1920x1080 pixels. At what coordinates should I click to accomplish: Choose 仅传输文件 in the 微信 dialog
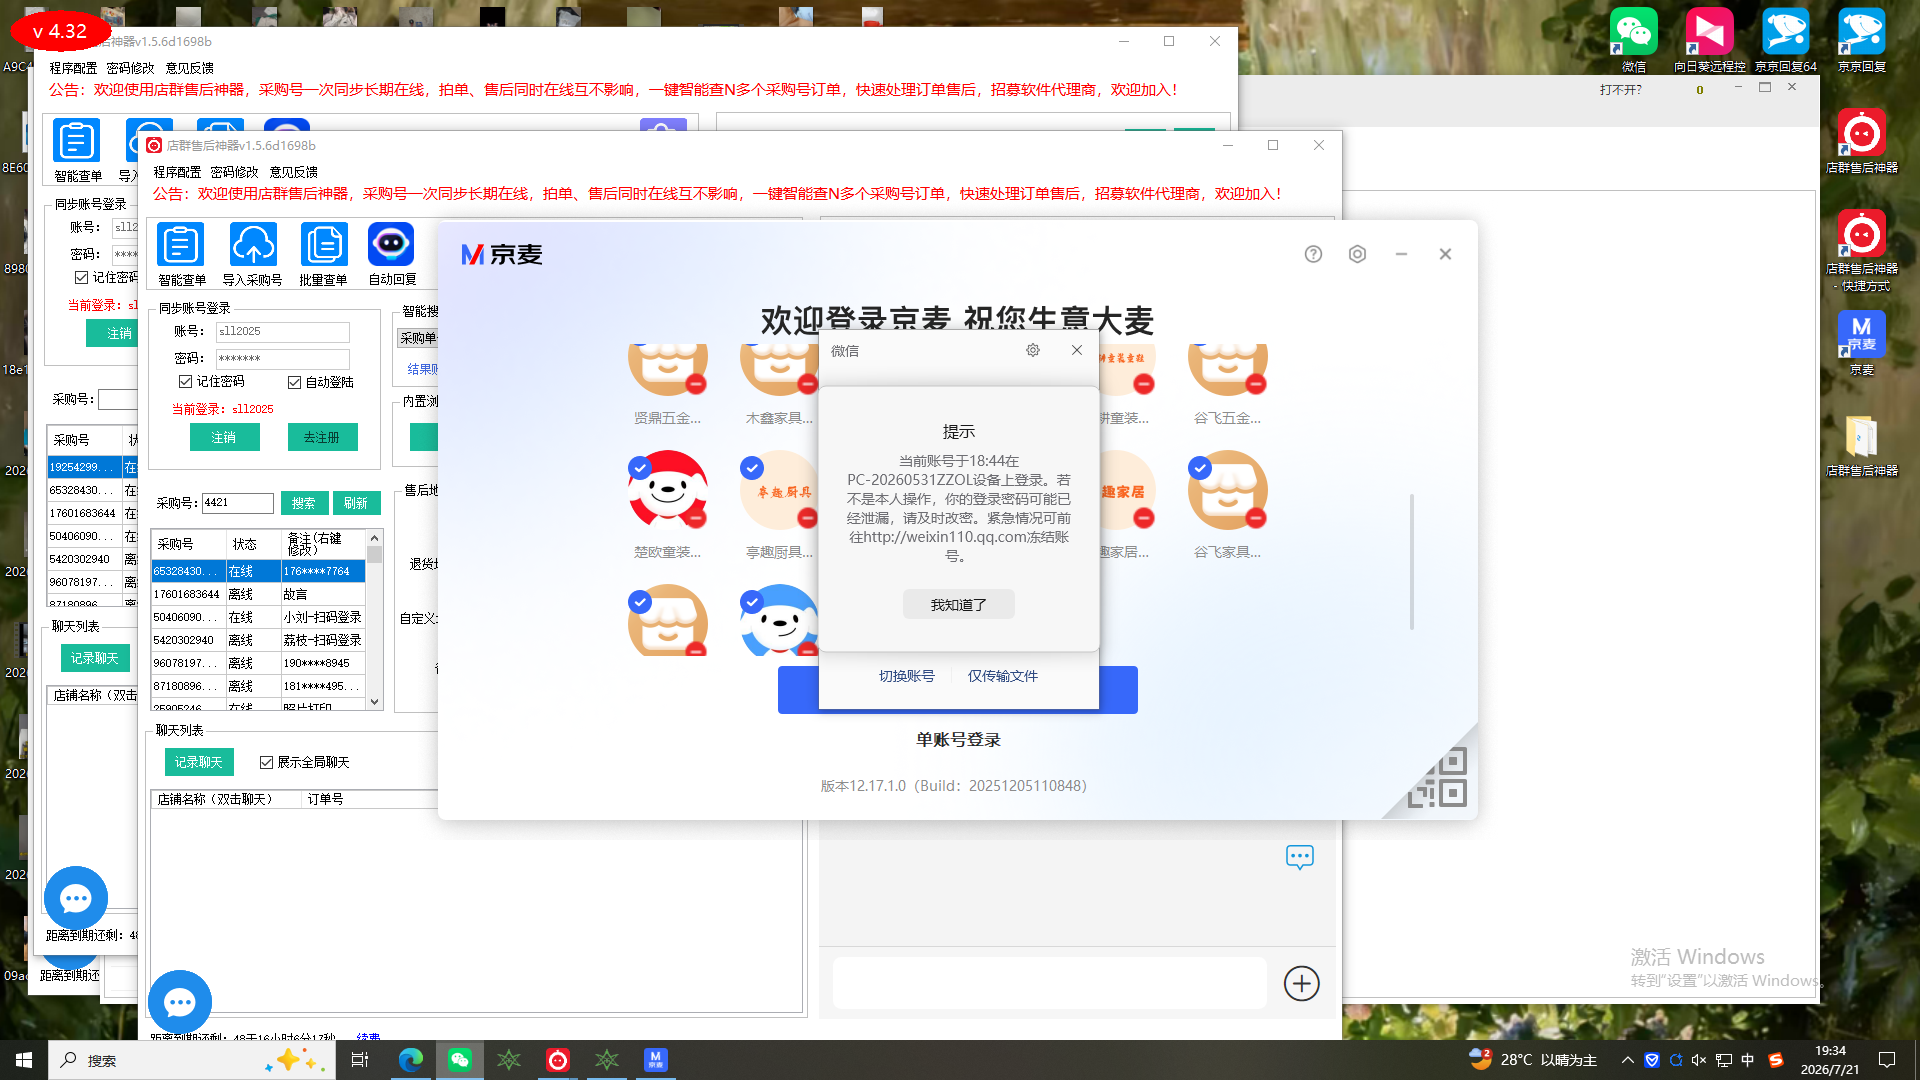coord(1002,676)
